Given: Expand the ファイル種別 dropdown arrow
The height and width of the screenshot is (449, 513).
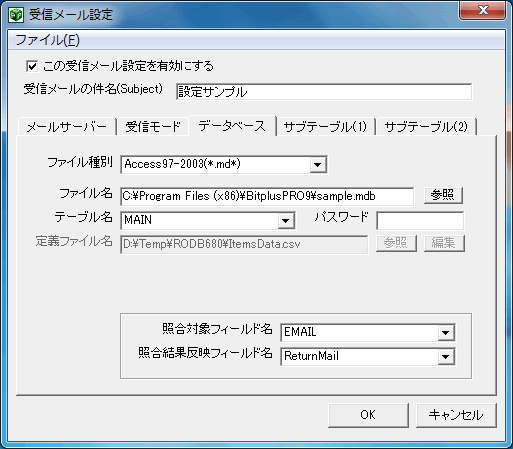Looking at the screenshot, I should click(318, 165).
